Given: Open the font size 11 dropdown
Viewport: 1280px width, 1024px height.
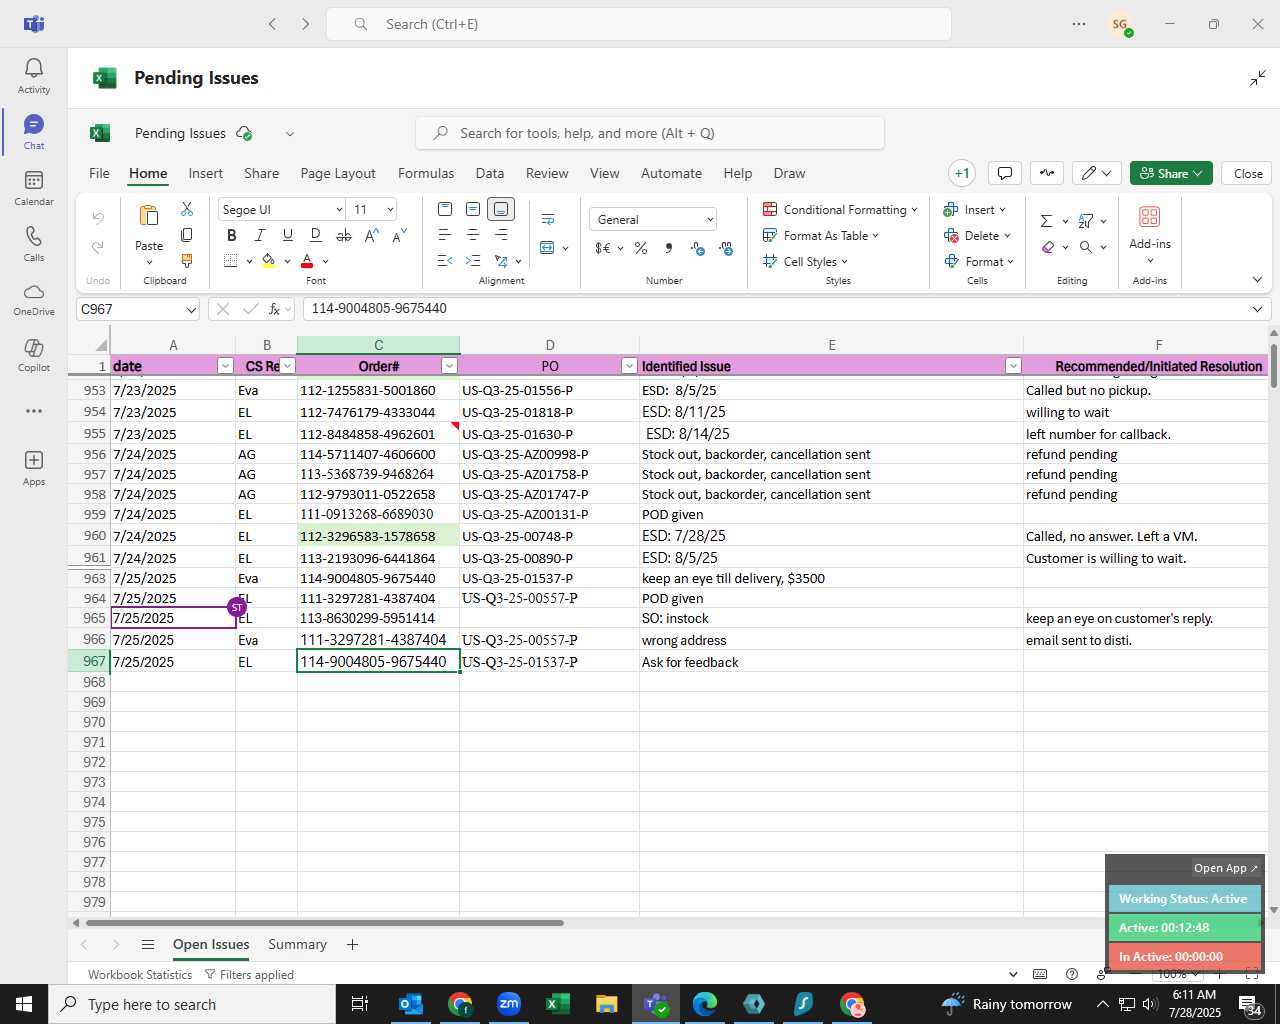Looking at the screenshot, I should (390, 209).
